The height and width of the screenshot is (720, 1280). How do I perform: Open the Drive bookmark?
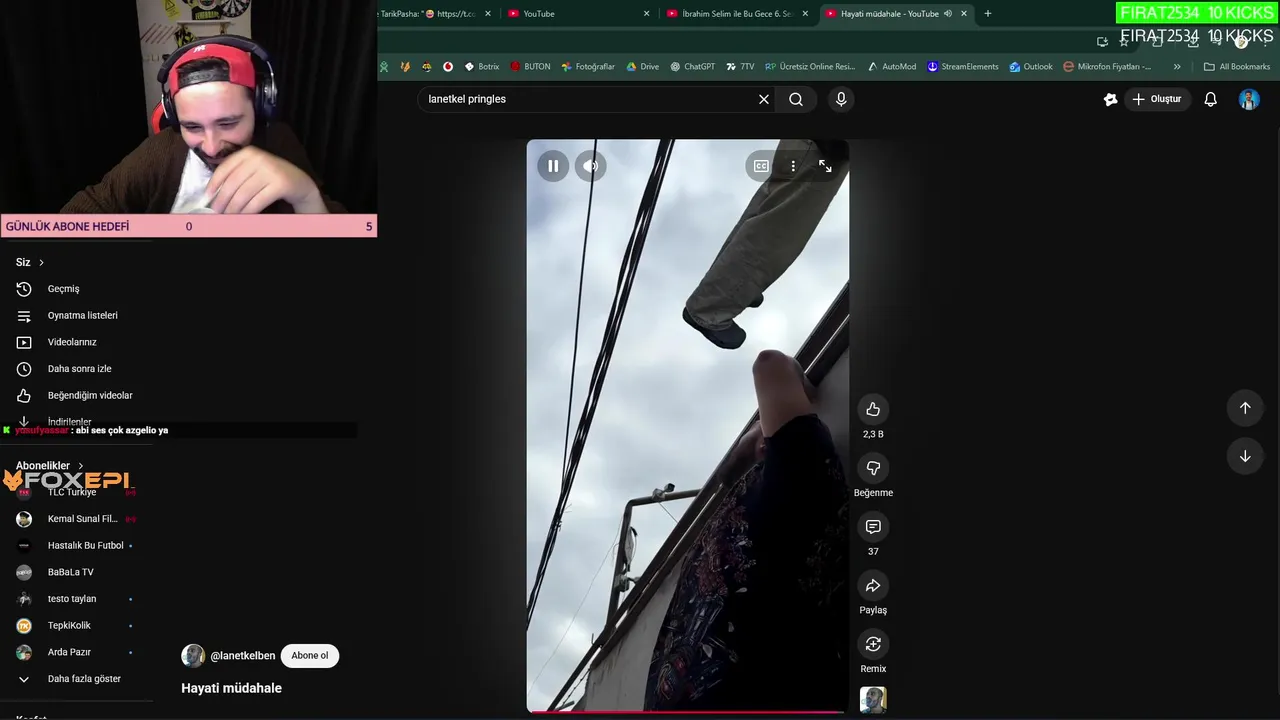tap(642, 67)
